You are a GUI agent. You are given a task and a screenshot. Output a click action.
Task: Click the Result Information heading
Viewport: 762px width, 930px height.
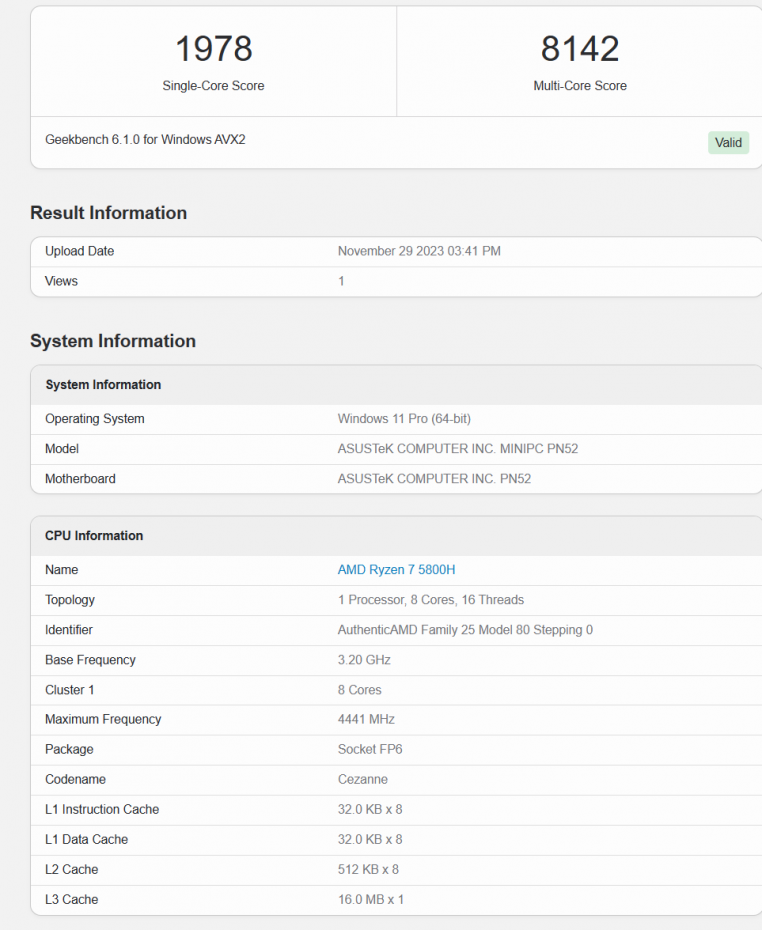coord(108,213)
